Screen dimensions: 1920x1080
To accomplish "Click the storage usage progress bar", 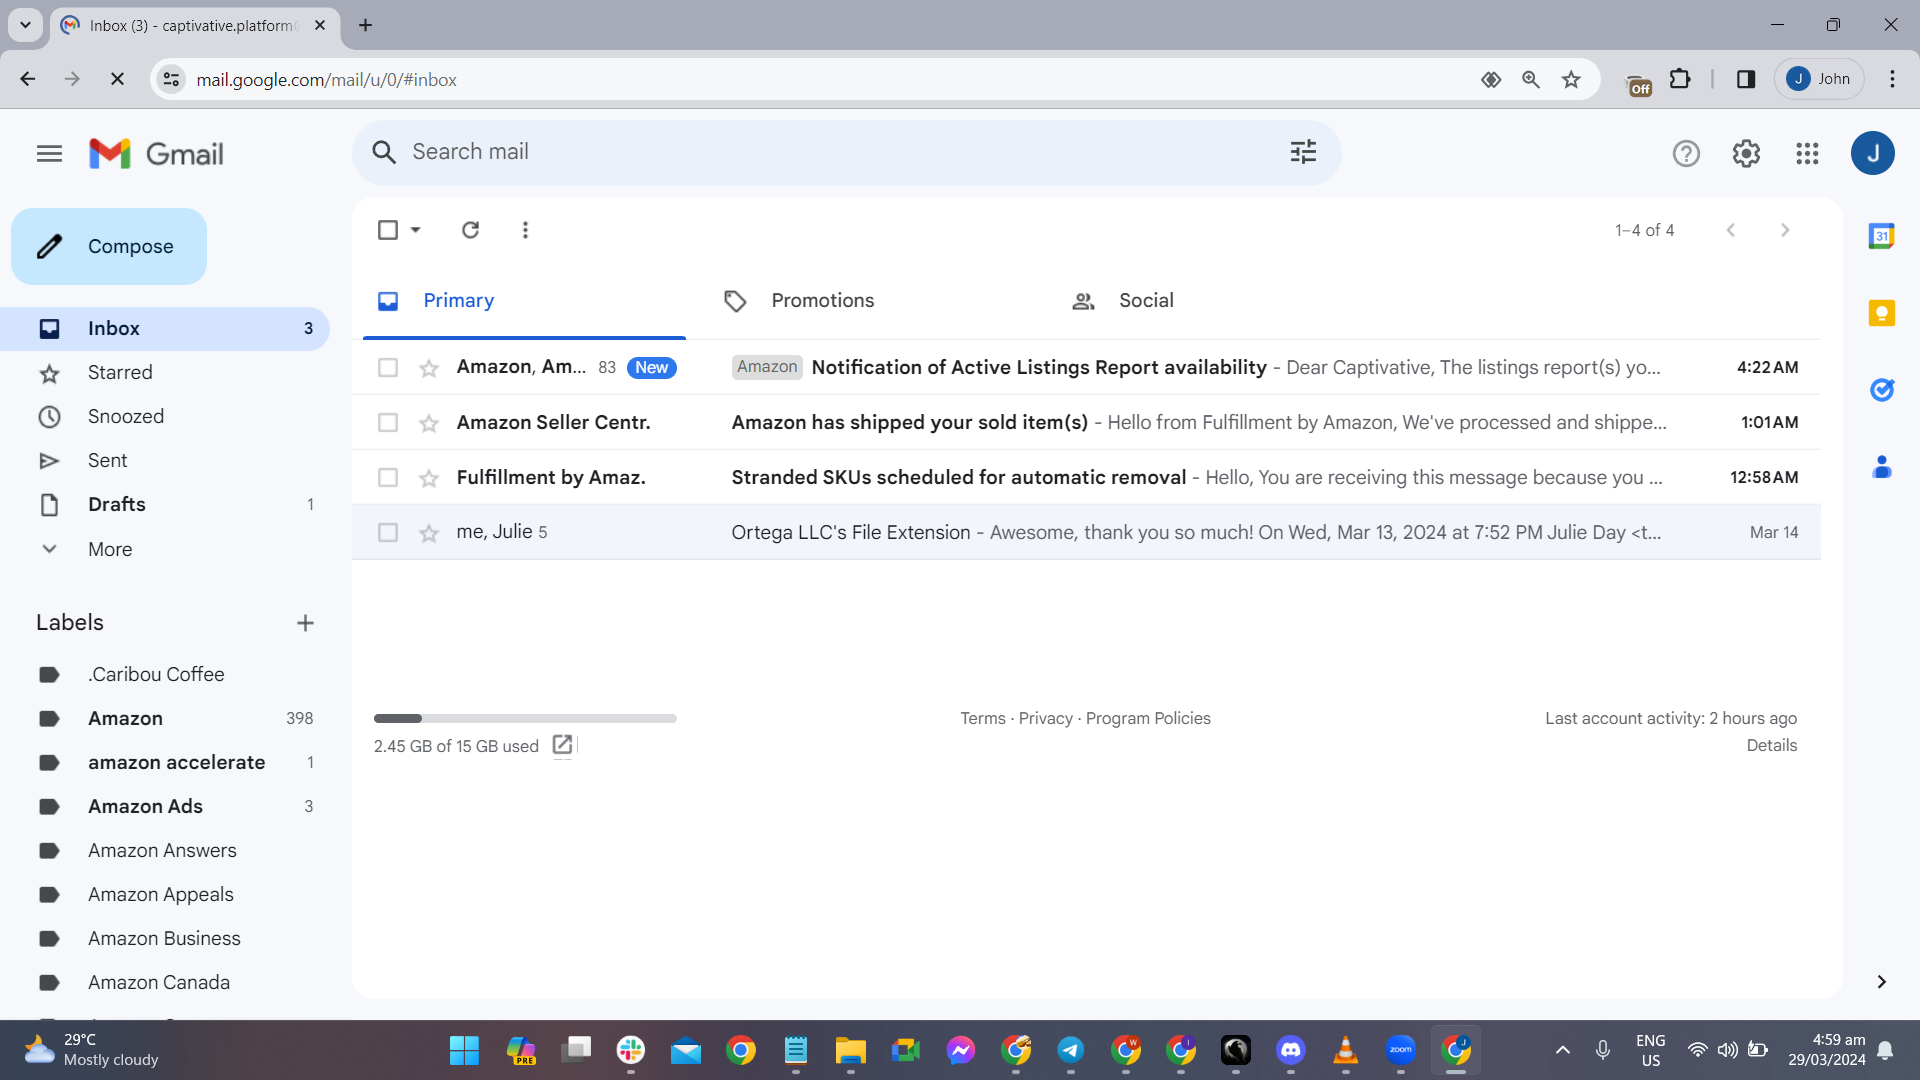I will point(525,718).
